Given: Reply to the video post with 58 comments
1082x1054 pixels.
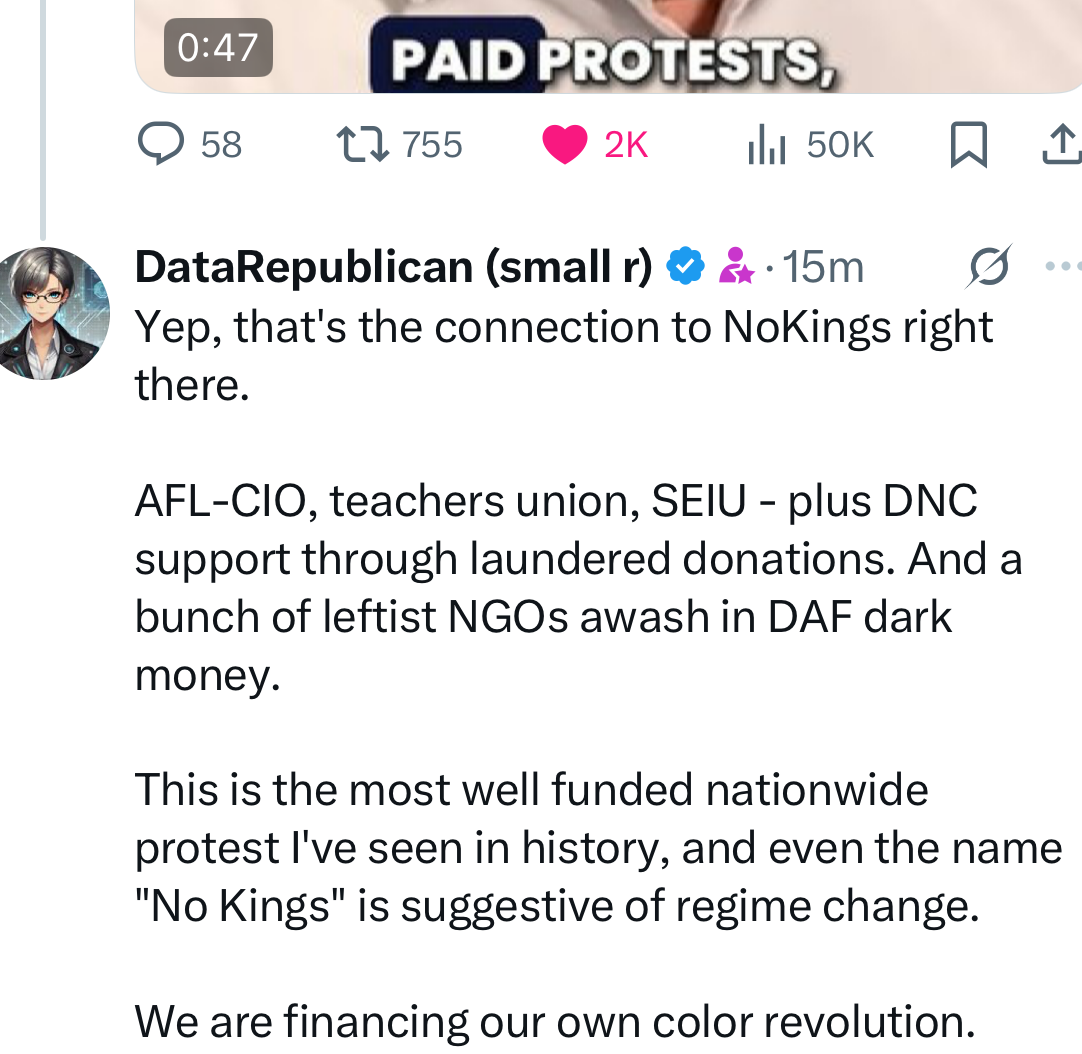Looking at the screenshot, I should pos(158,146).
